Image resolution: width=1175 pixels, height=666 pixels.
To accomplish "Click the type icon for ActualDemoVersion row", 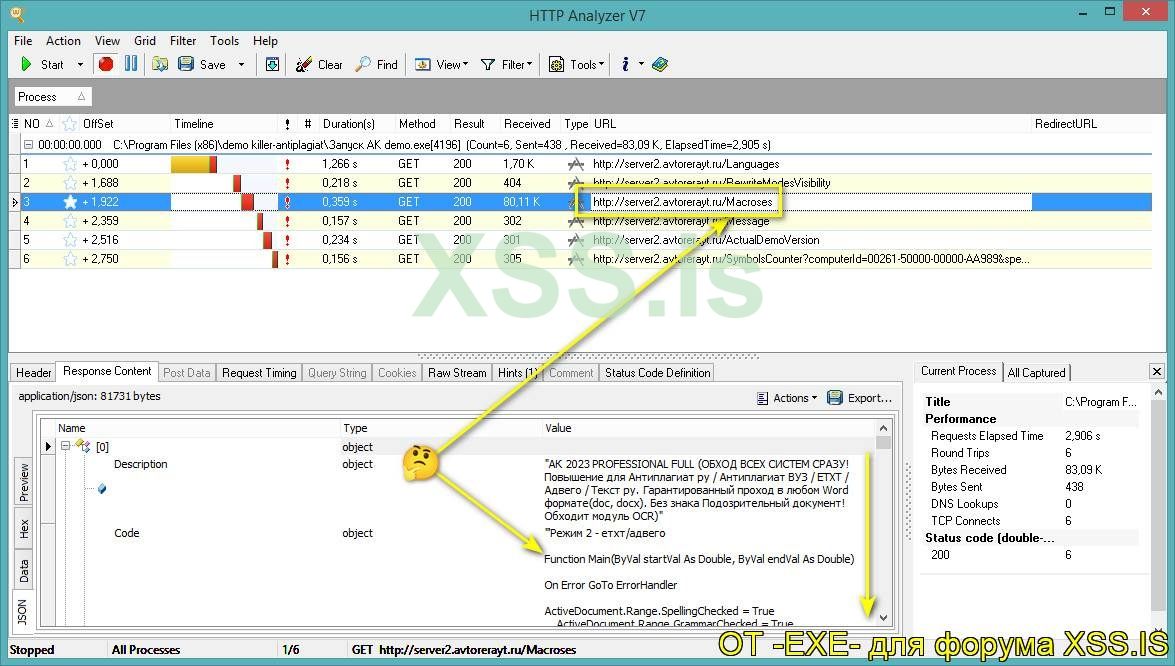I will tap(576, 240).
